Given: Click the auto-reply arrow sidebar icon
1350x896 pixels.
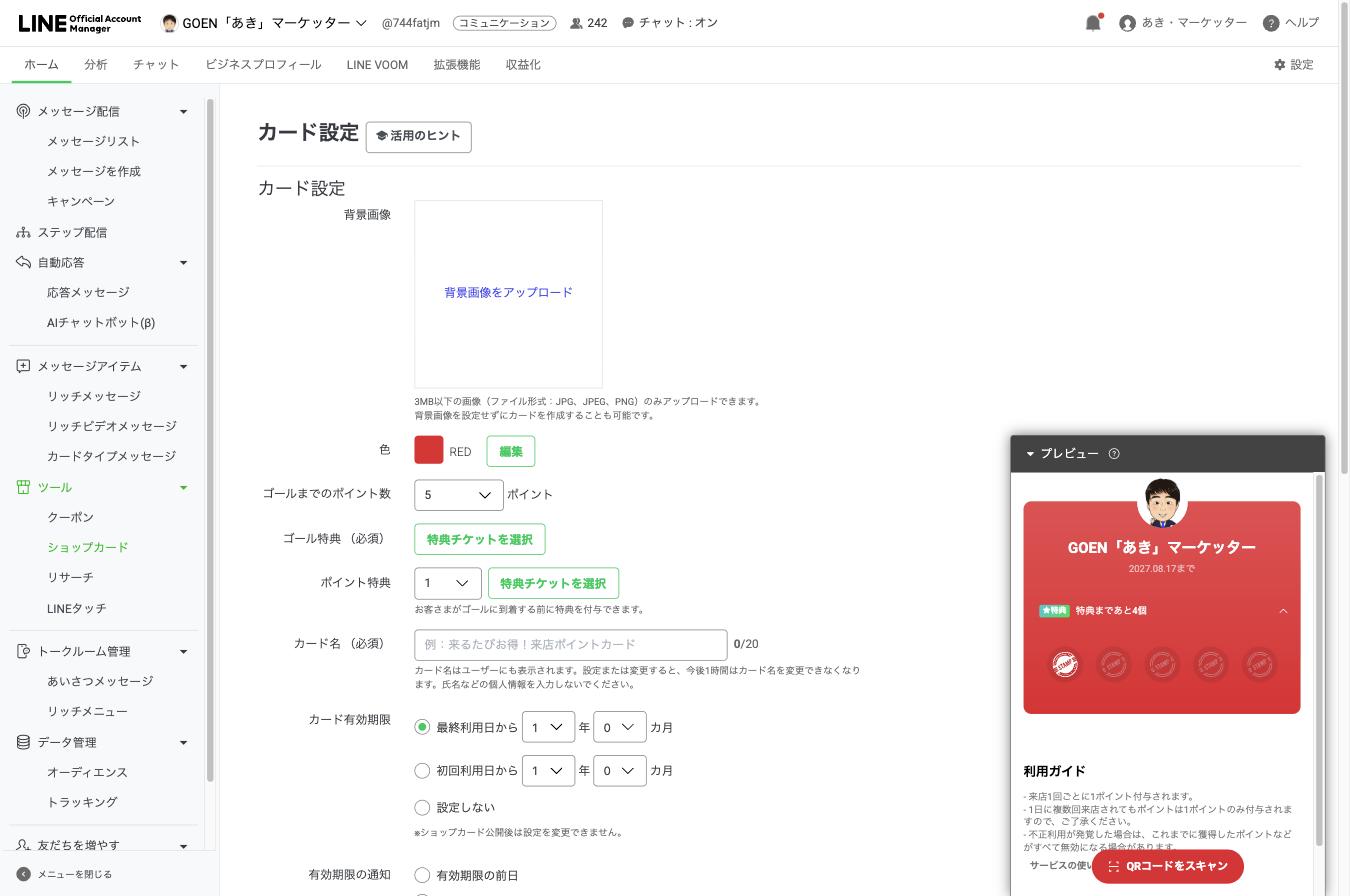Looking at the screenshot, I should pos(23,262).
